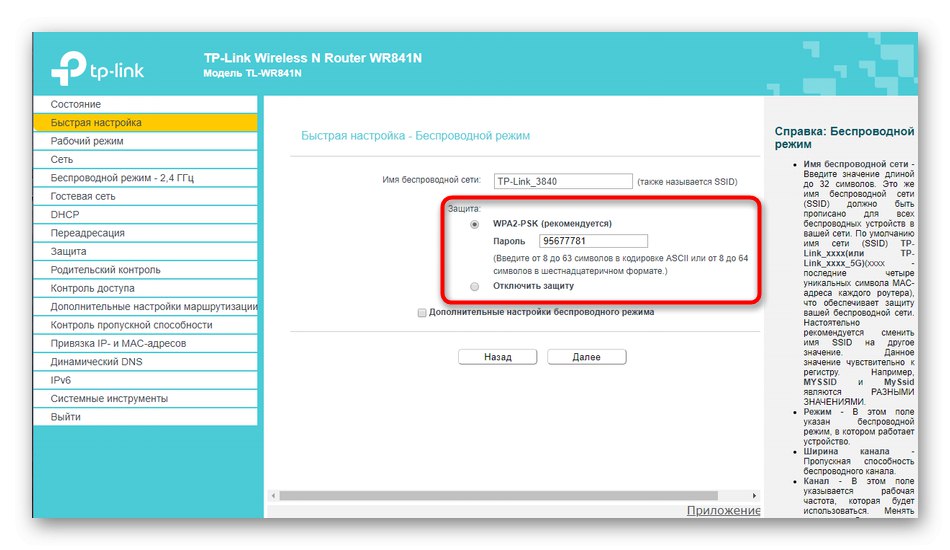Open Системные инструменты section
This screenshot has width=950, height=550.
[x=145, y=399]
